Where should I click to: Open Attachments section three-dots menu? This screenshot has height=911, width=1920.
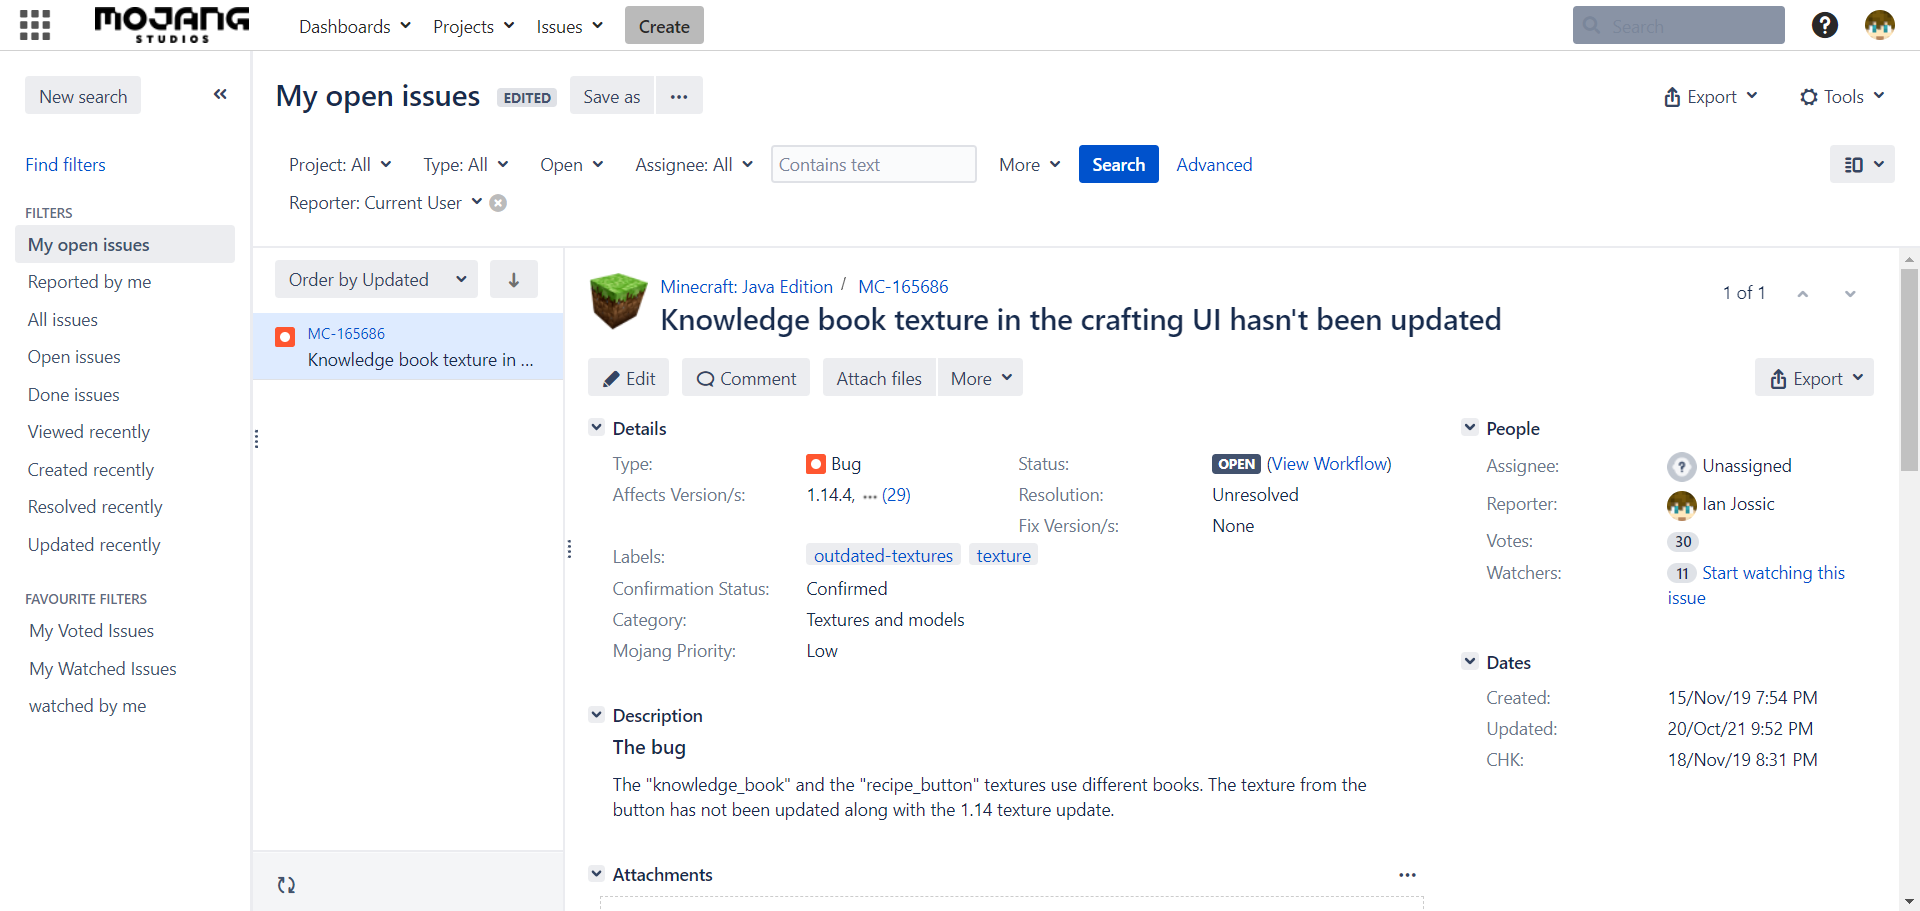click(x=1407, y=875)
